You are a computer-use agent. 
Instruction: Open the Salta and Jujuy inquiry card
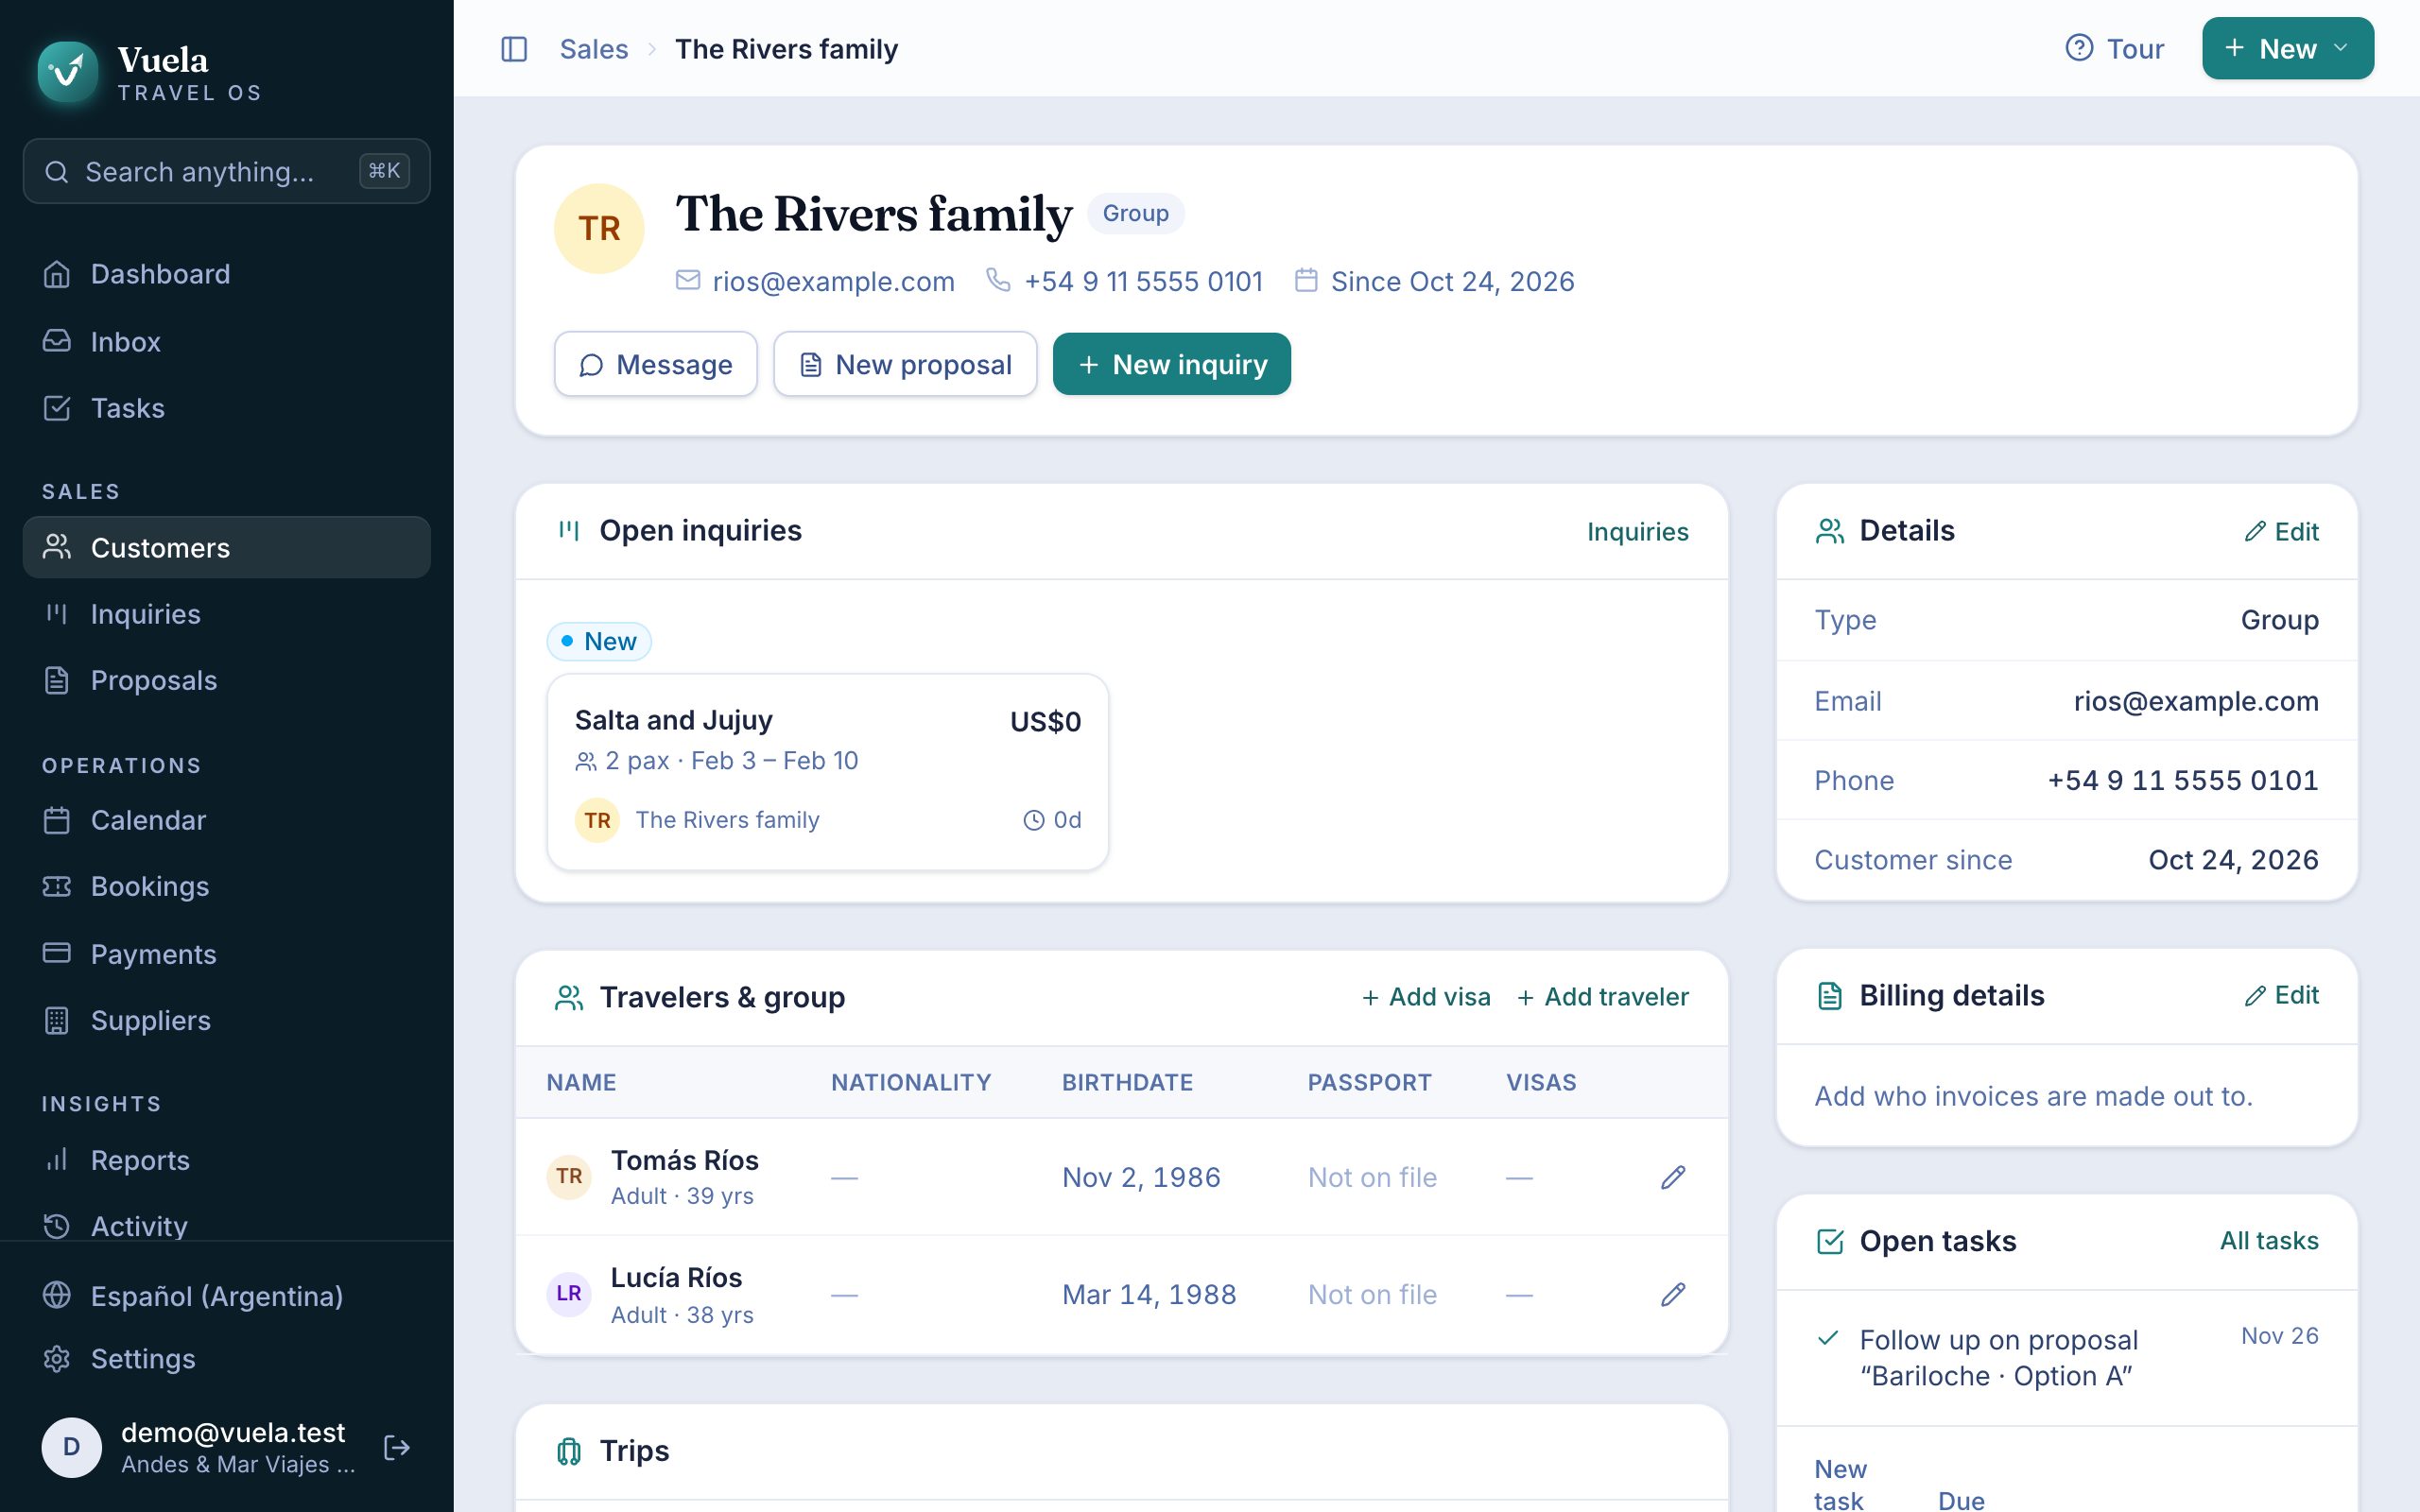pyautogui.click(x=828, y=772)
